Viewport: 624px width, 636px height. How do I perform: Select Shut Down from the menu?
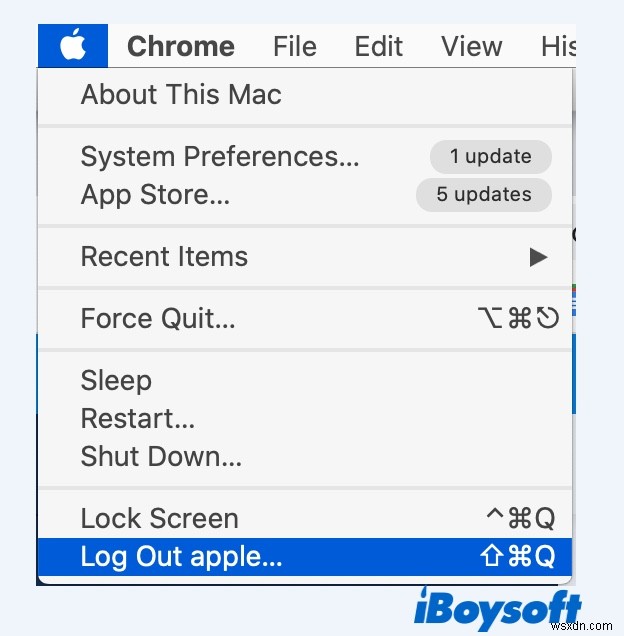pos(161,456)
